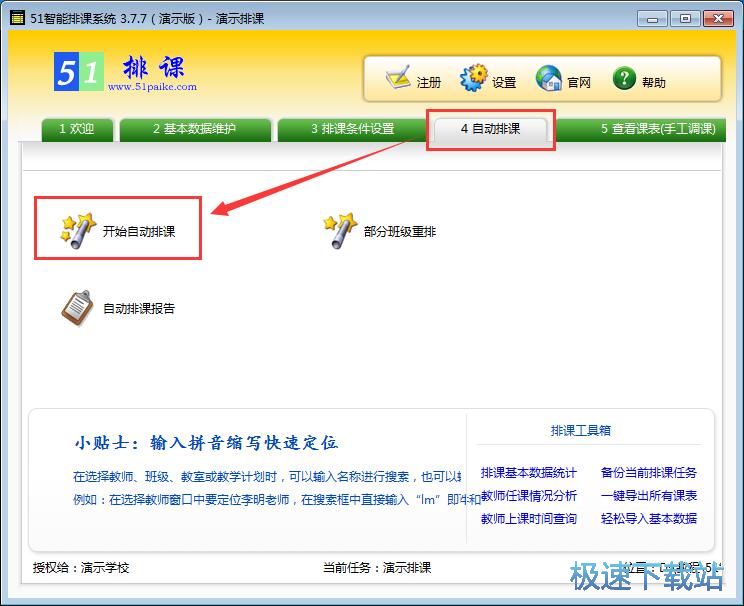Open 教师任课情况分析 link

[528, 496]
